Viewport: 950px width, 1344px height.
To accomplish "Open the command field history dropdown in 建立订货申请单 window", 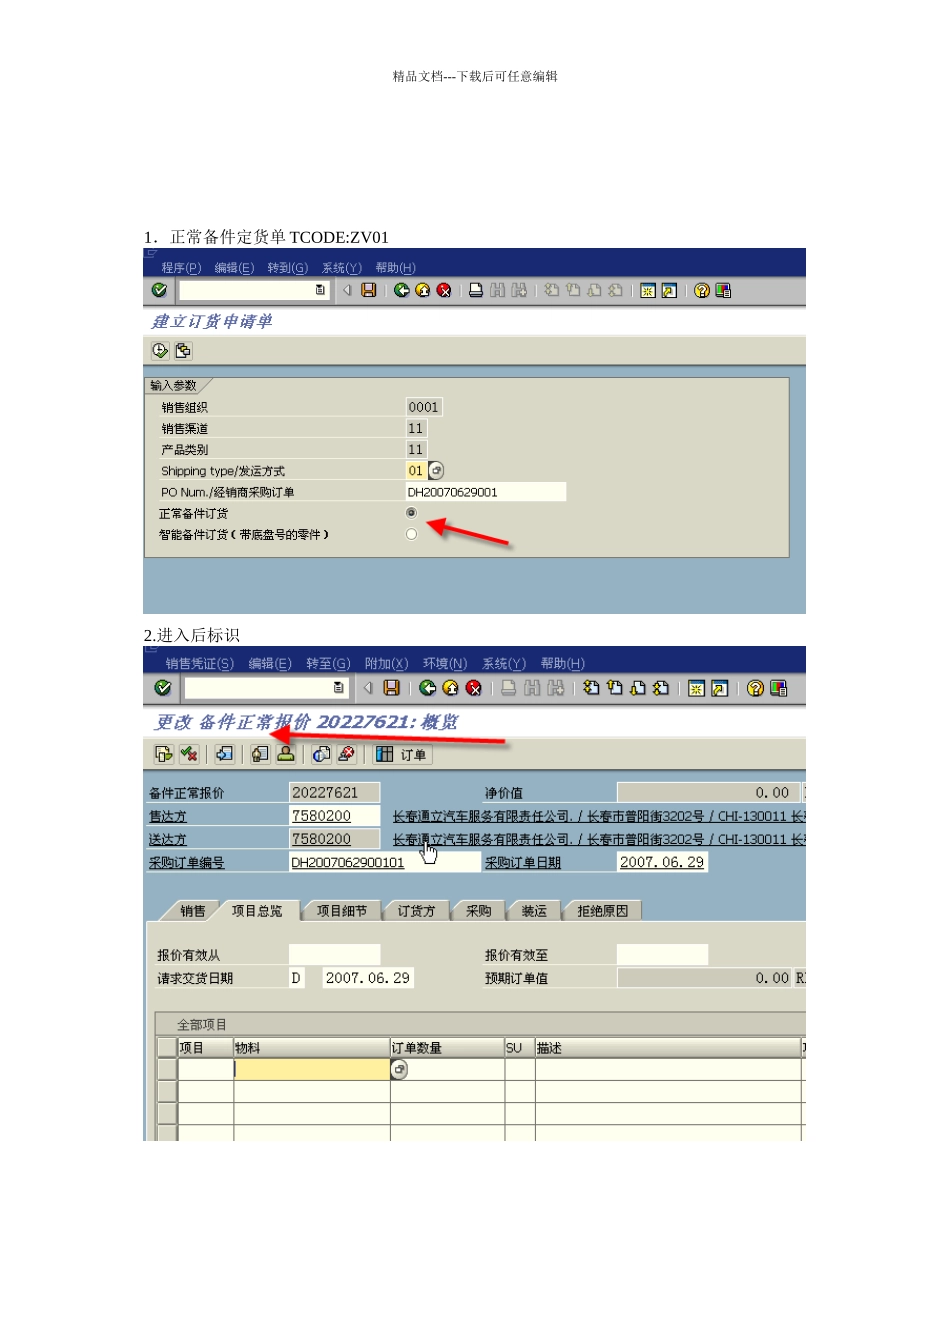I will [320, 290].
